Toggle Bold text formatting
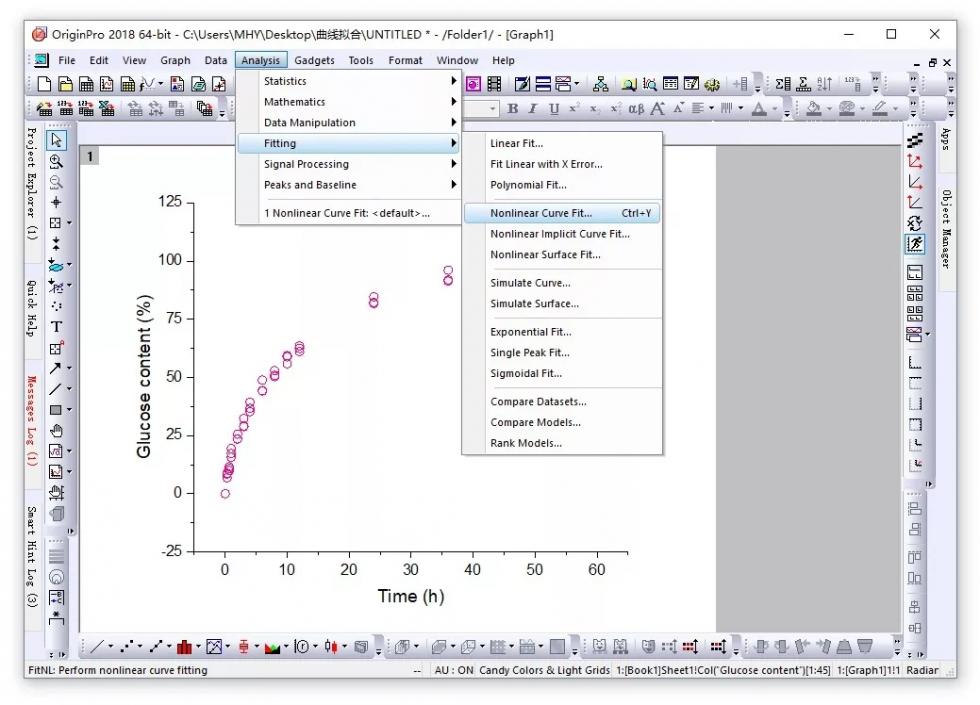Viewport: 980px width, 705px height. pyautogui.click(x=513, y=109)
